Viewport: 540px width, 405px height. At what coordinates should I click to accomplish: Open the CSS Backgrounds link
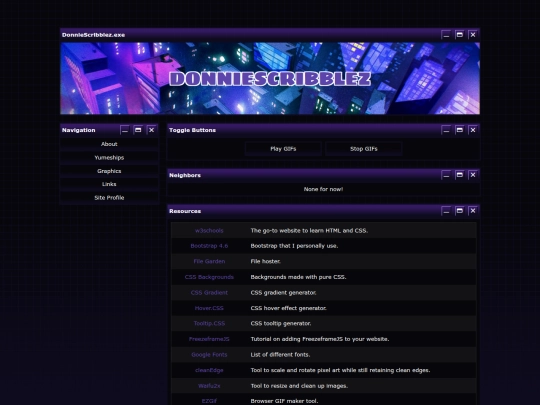pos(209,277)
